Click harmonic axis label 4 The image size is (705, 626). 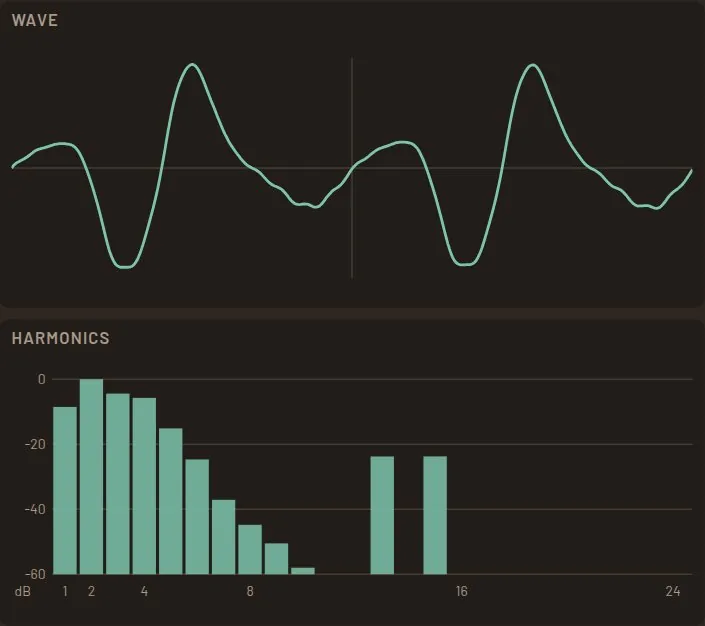coord(144,591)
